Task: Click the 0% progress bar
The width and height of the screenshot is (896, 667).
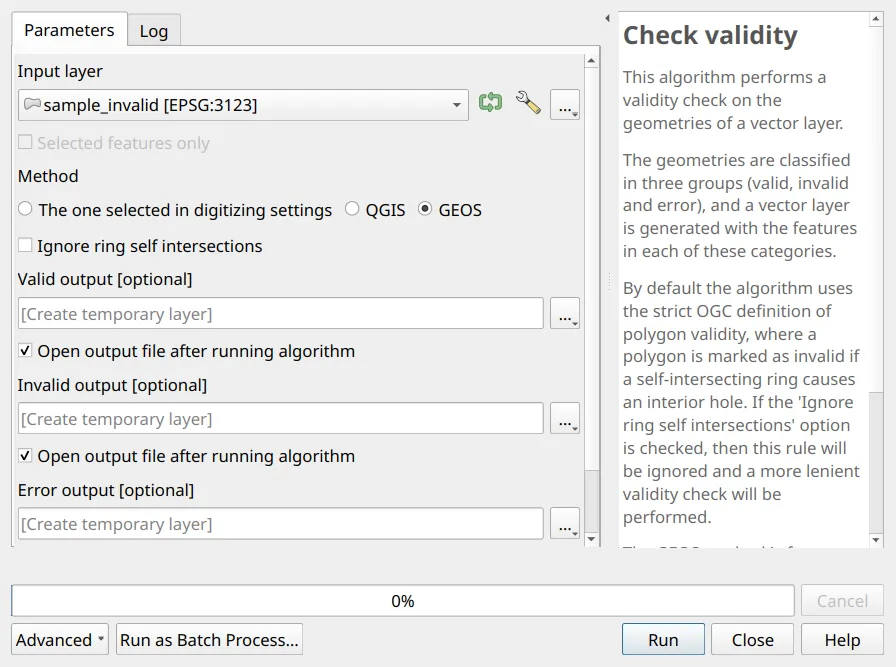Action: [x=403, y=601]
